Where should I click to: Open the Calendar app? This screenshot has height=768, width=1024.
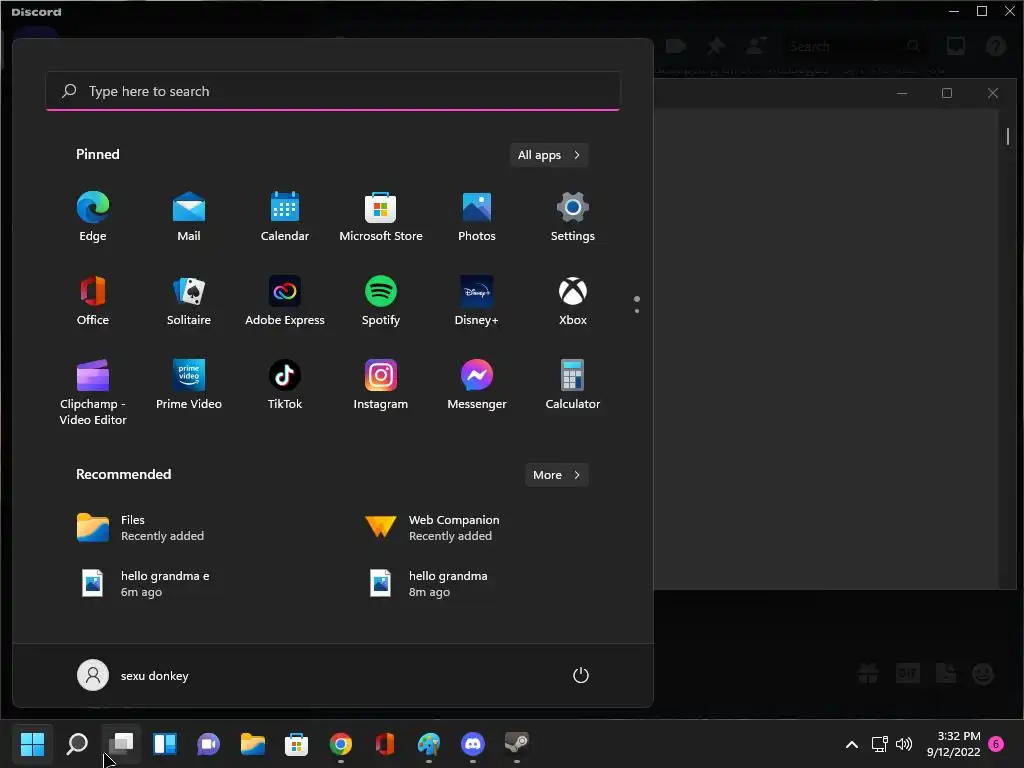click(285, 217)
